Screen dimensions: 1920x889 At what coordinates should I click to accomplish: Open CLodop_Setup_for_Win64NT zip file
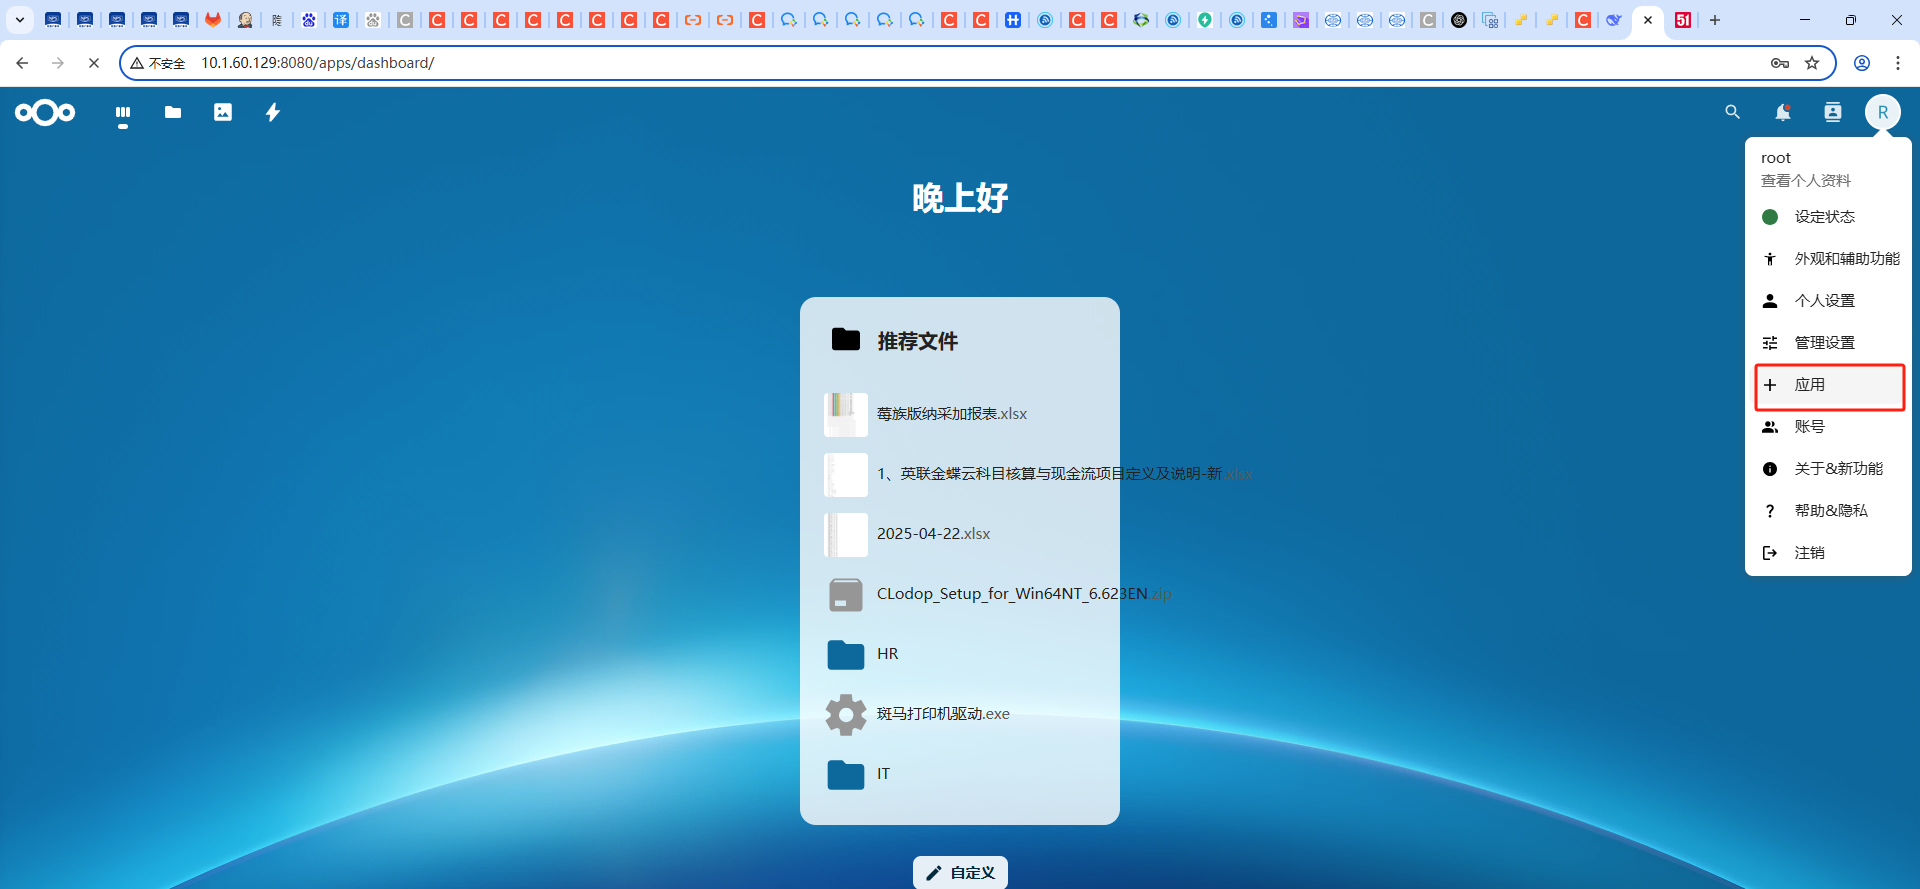pos(960,594)
